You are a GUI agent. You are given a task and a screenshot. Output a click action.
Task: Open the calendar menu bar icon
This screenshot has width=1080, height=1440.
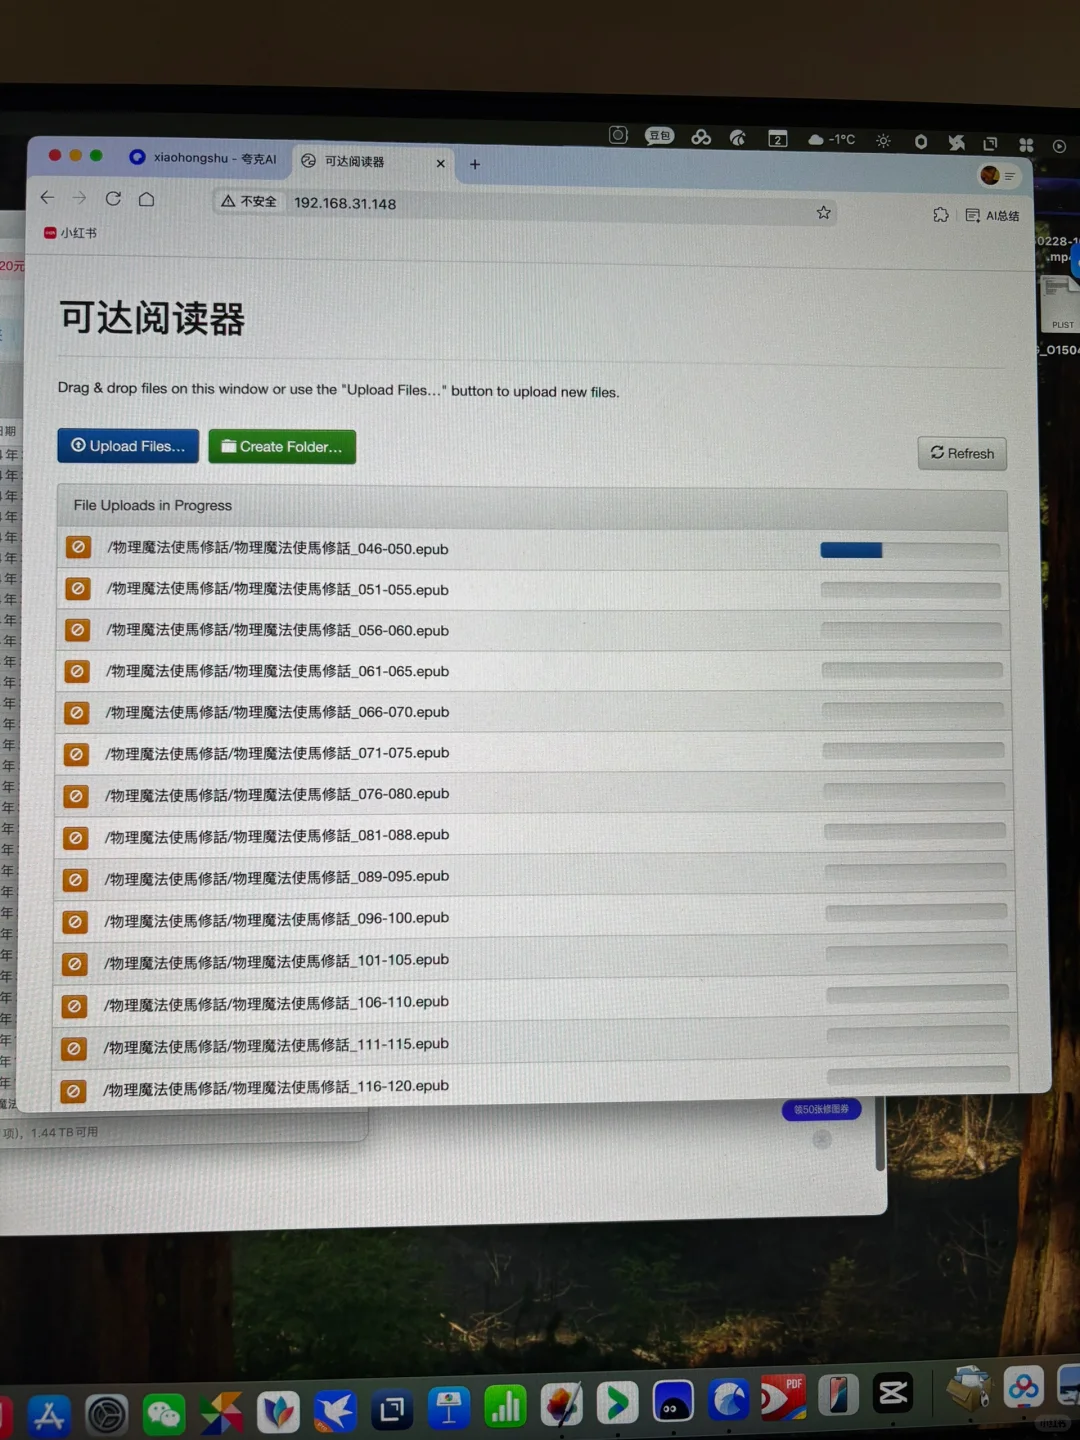[778, 139]
